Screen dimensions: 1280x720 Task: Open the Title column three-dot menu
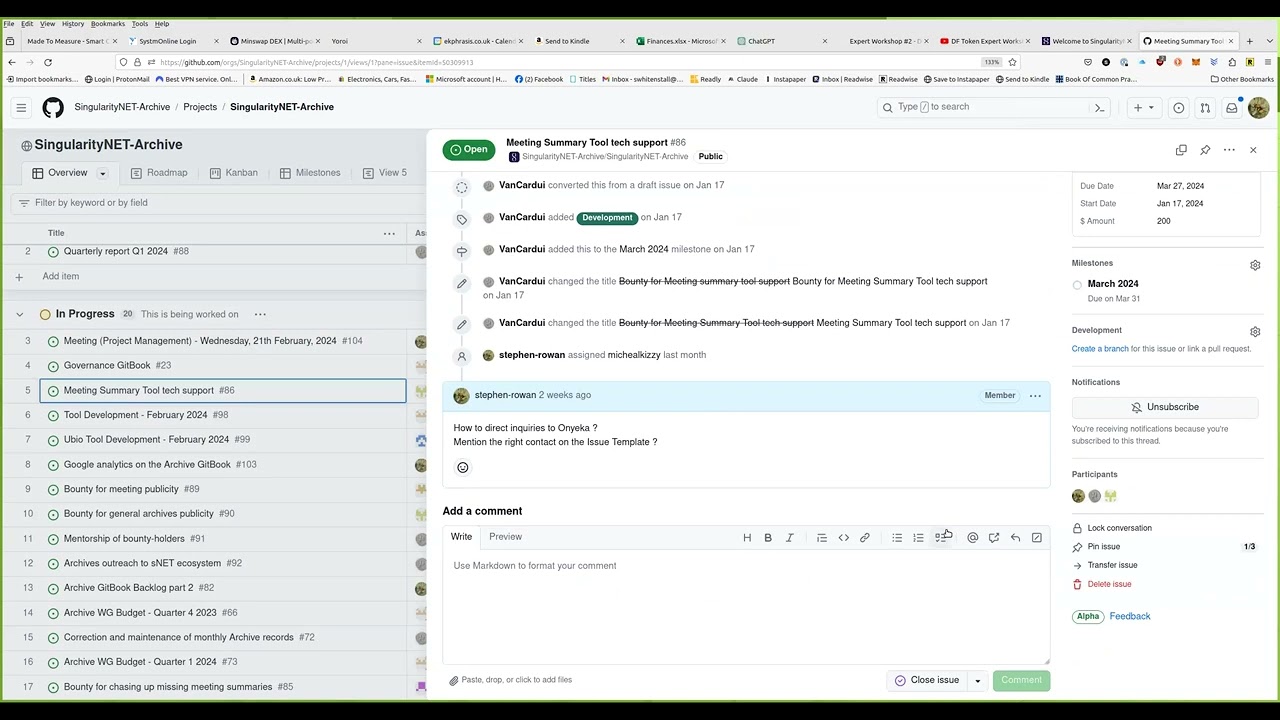[389, 233]
